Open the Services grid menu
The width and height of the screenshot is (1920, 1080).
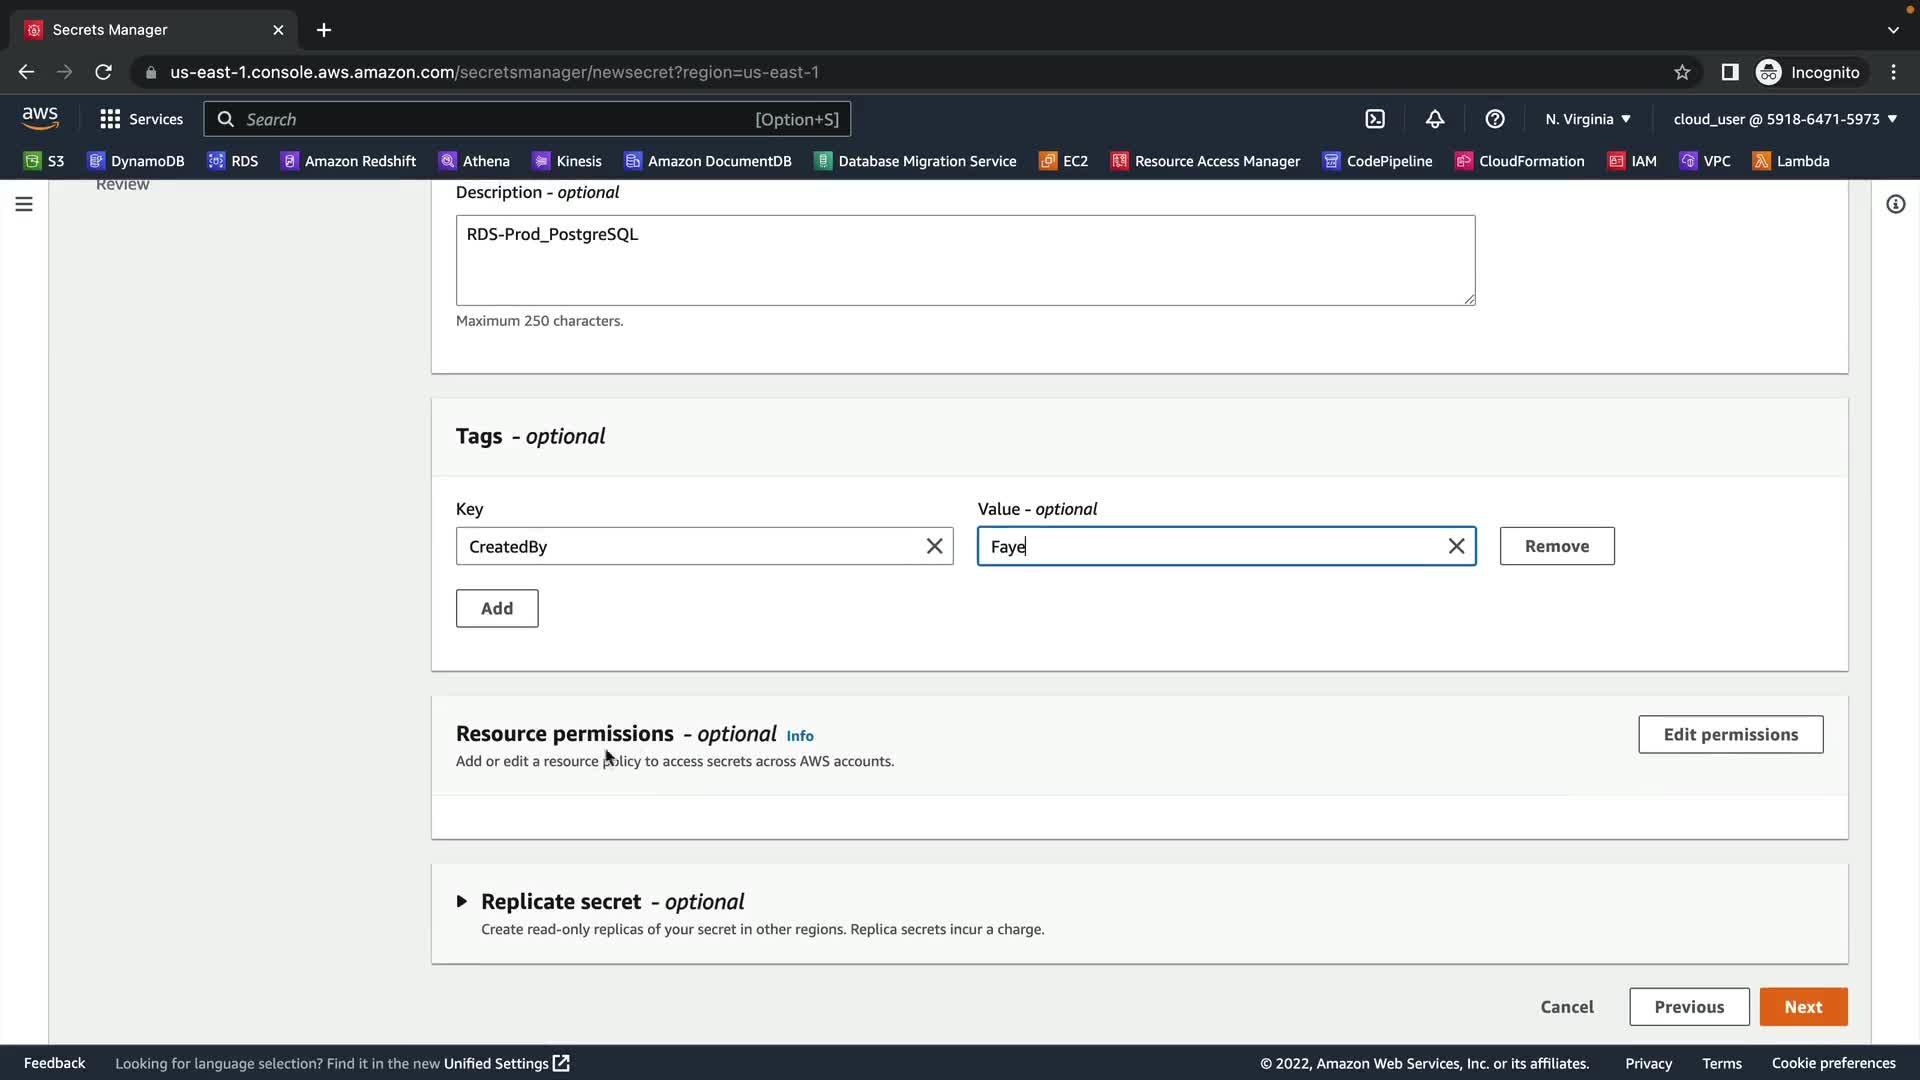pyautogui.click(x=141, y=119)
